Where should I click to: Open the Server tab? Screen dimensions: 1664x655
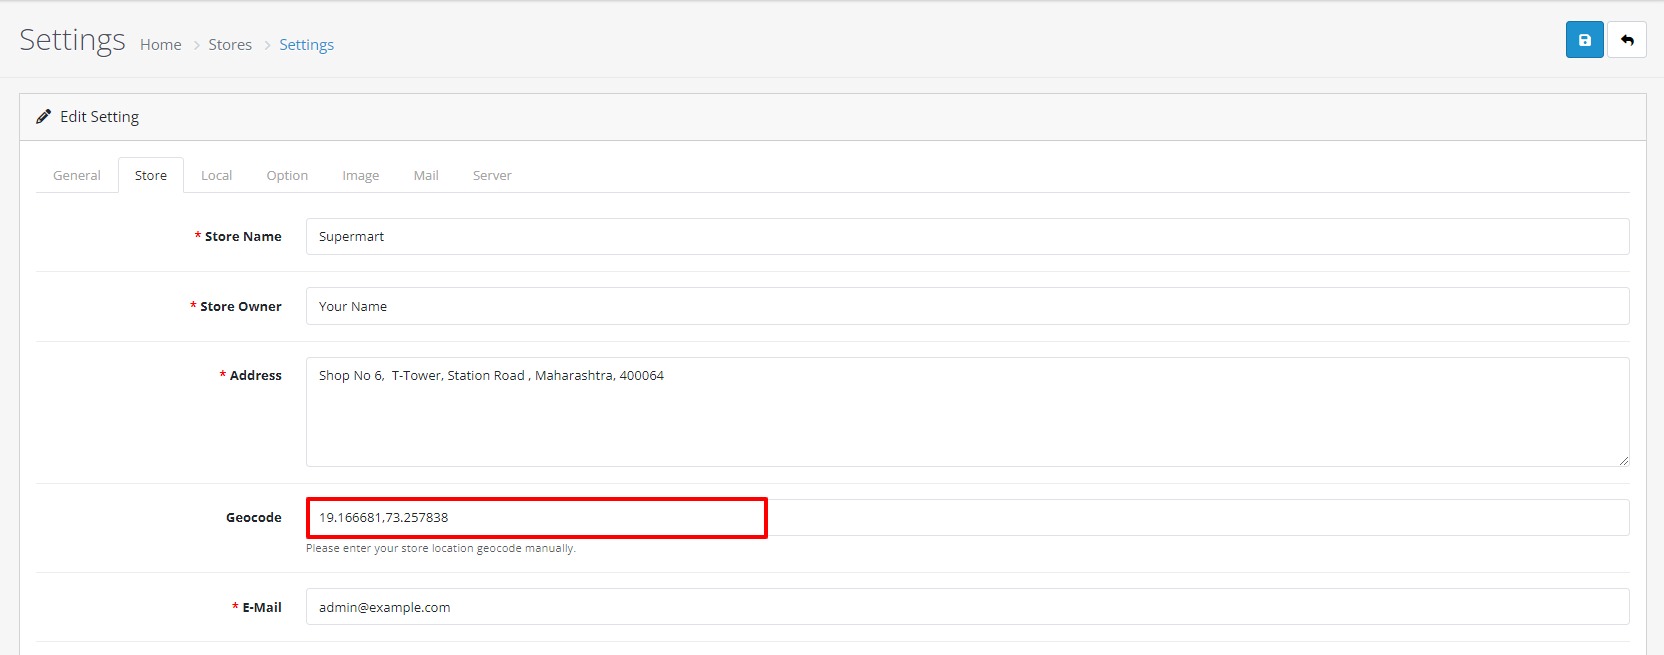492,176
